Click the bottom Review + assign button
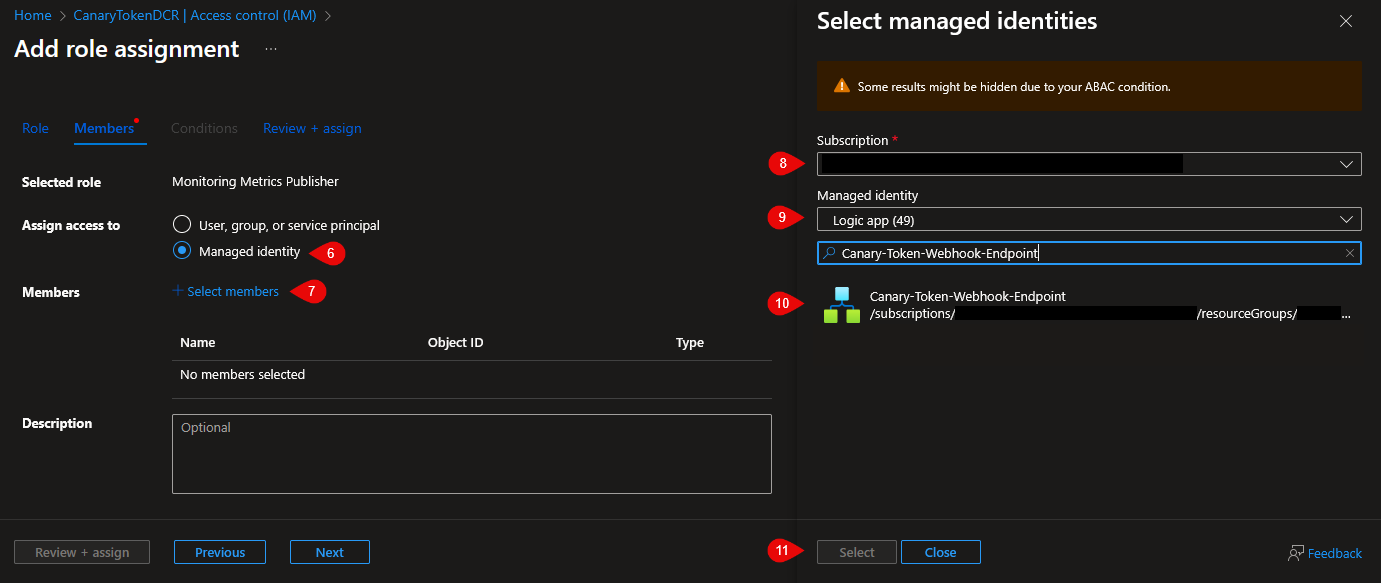This screenshot has height=583, width=1381. click(82, 552)
